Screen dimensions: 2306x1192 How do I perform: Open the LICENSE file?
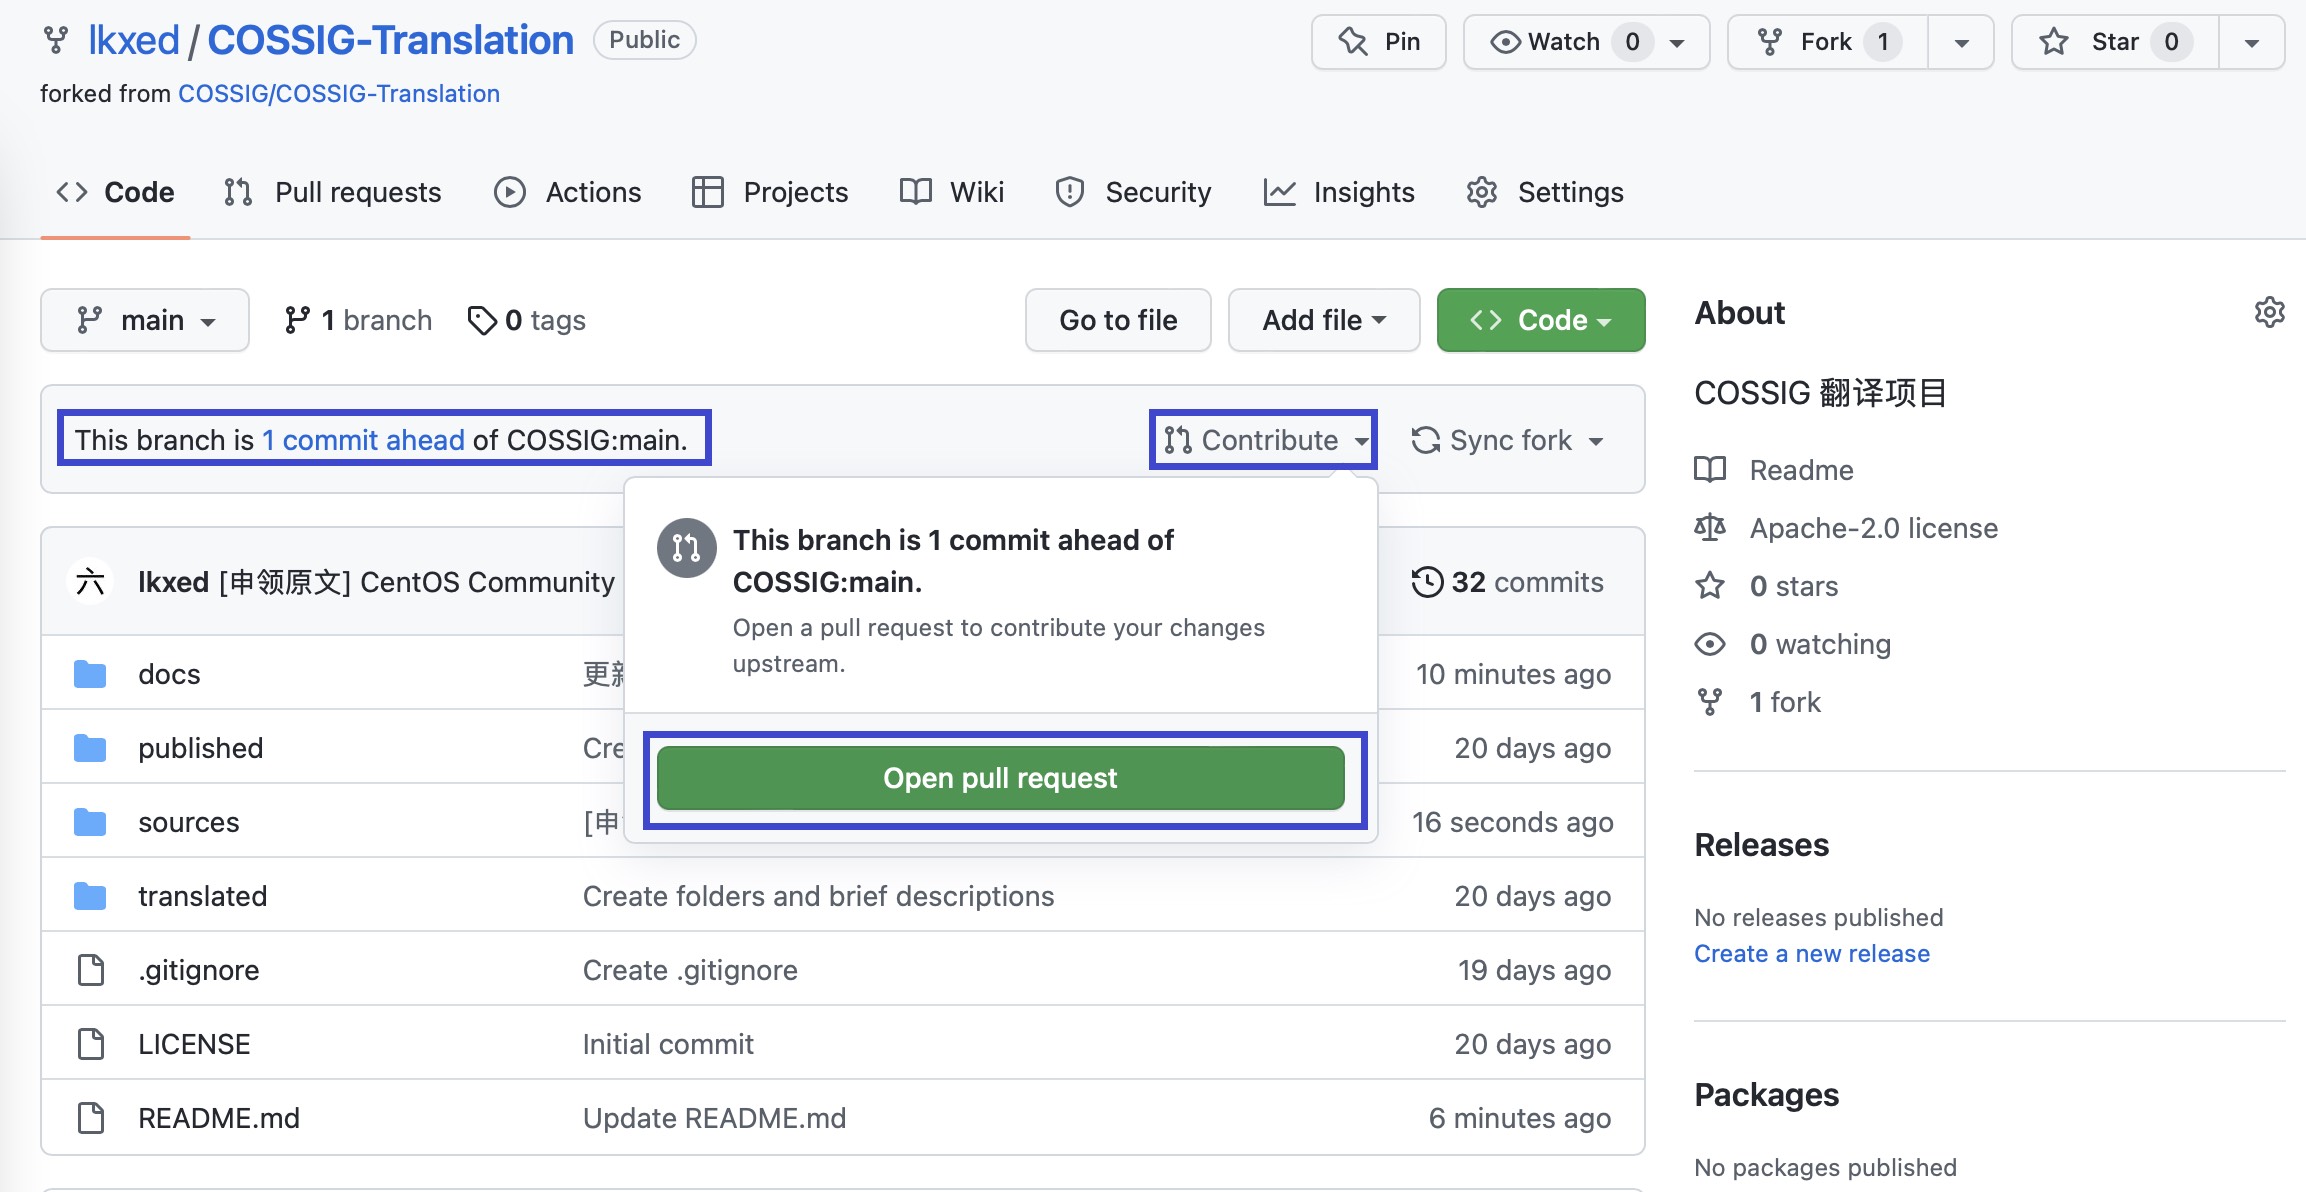coord(194,1044)
